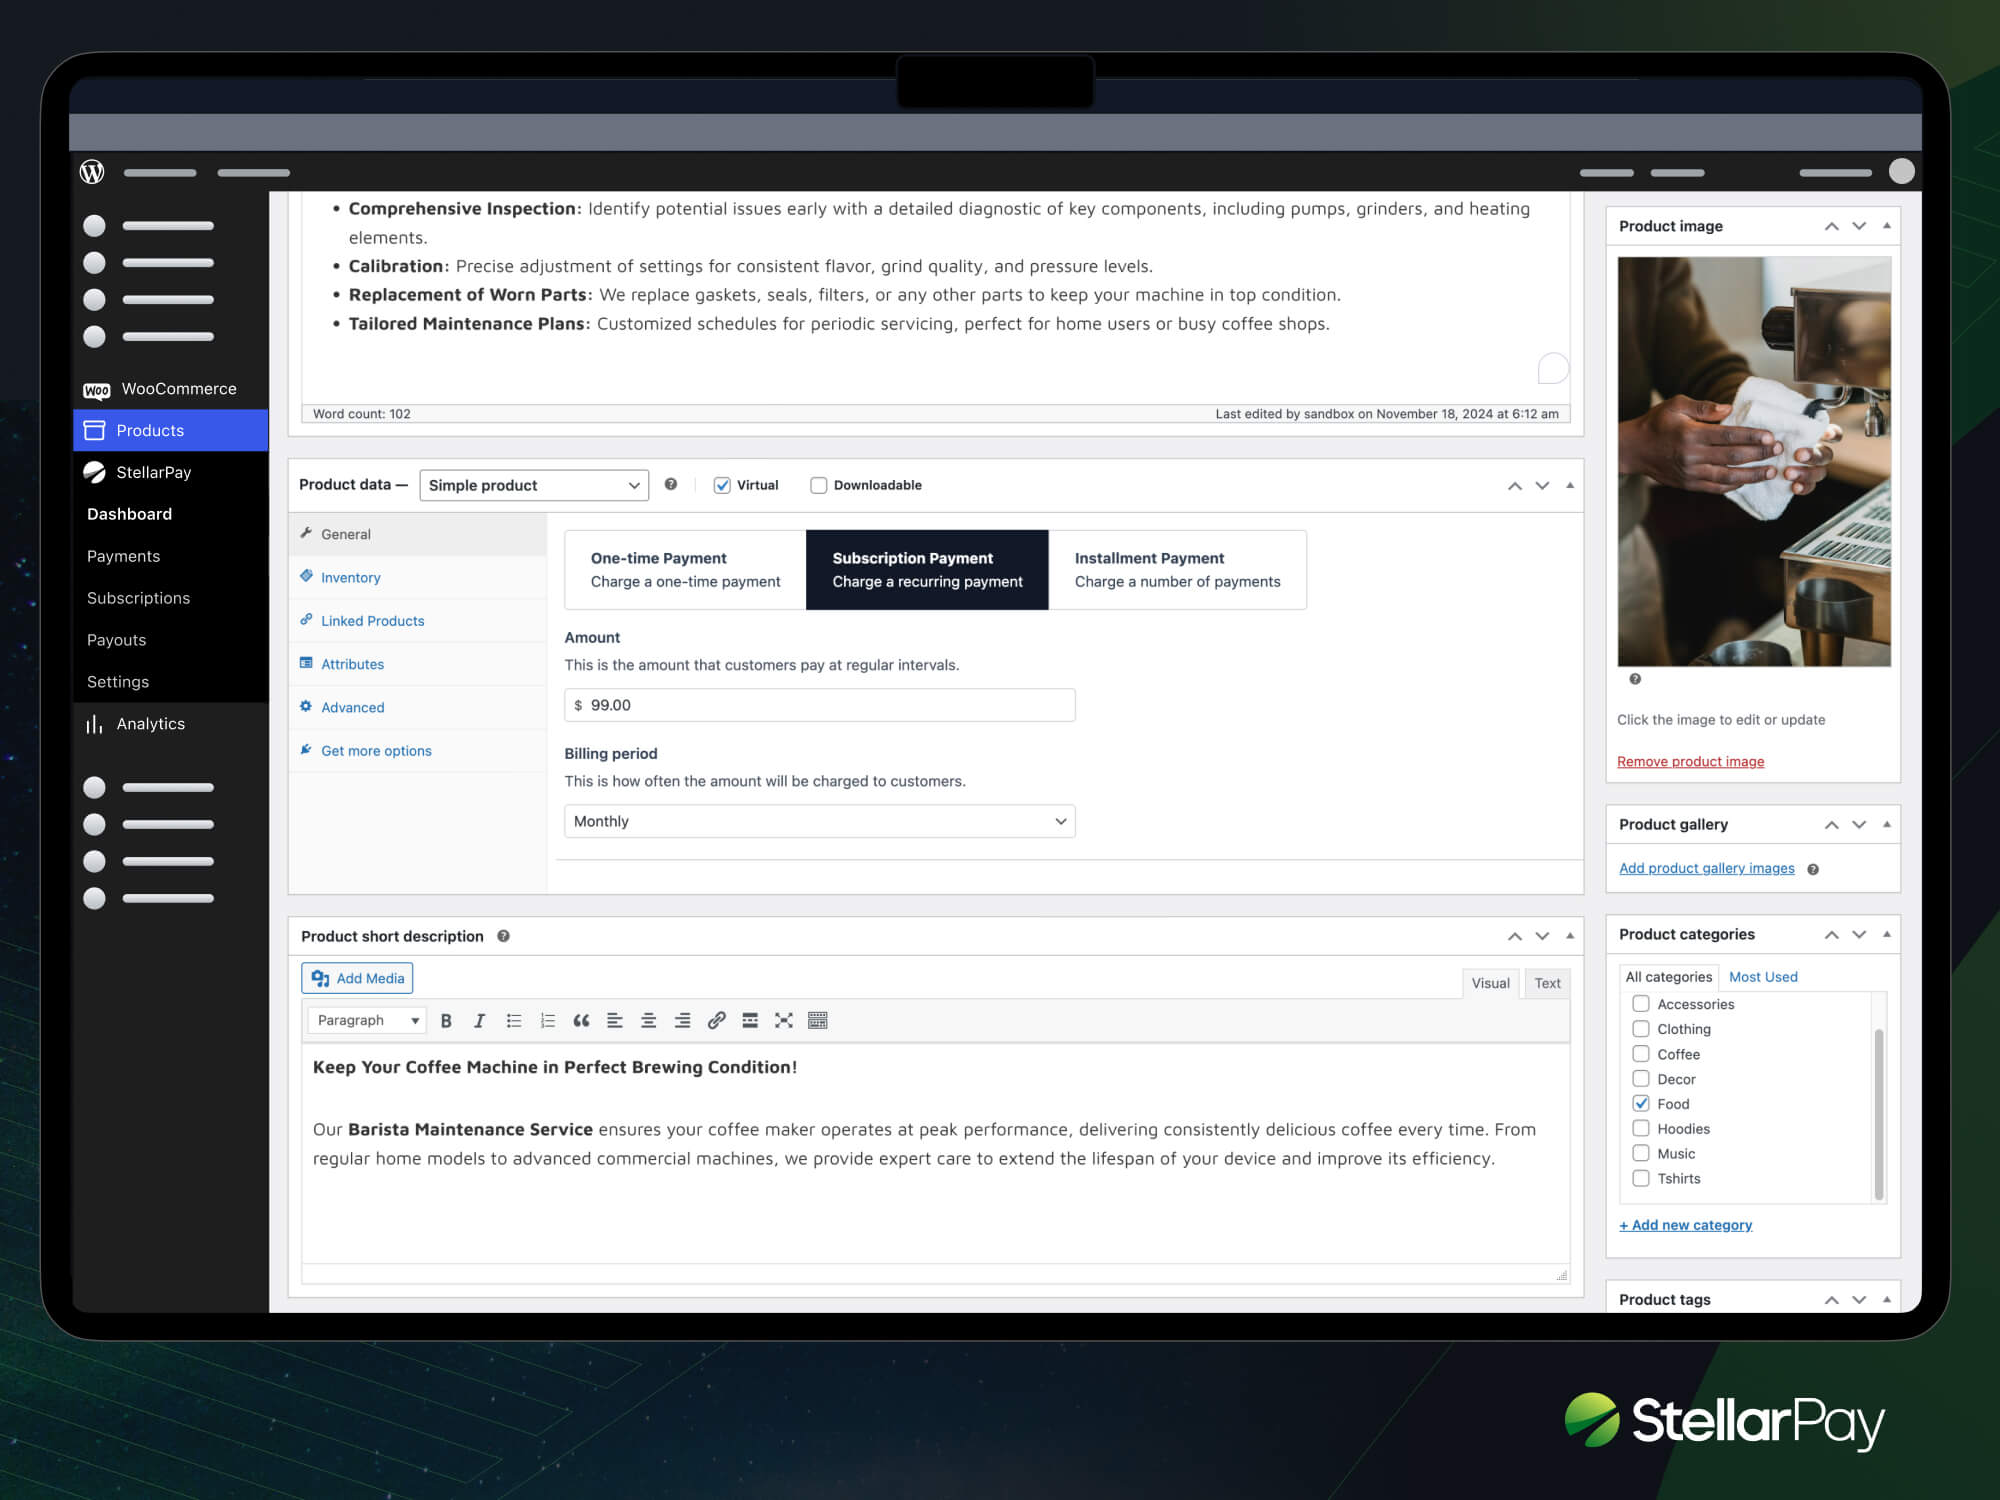Click Add product gallery images link
Screen dimensions: 2000x1500
pyautogui.click(x=1706, y=869)
